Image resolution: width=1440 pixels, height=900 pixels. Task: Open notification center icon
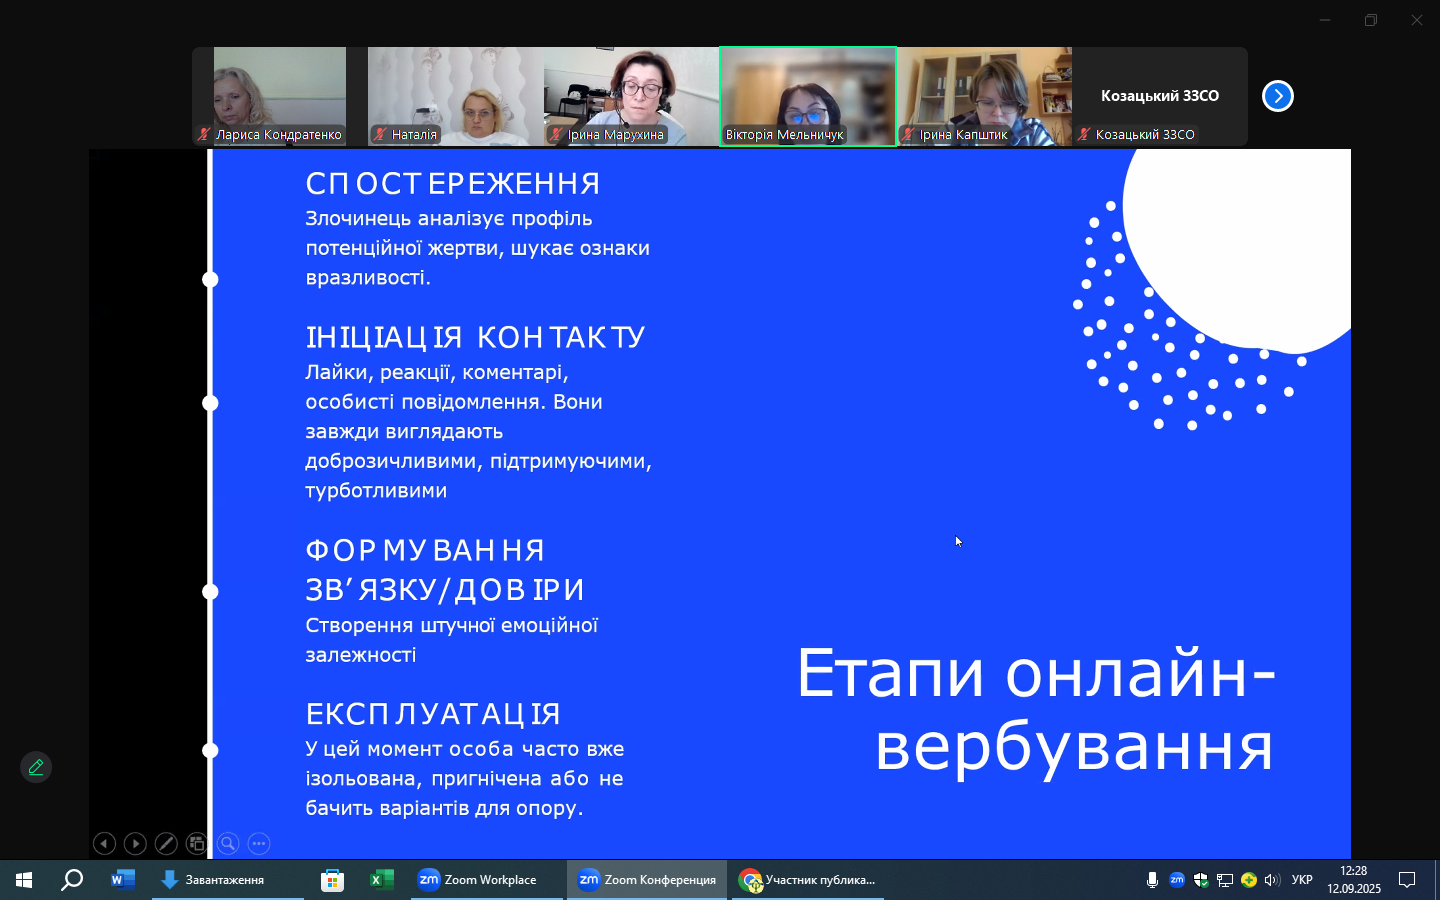click(1407, 880)
